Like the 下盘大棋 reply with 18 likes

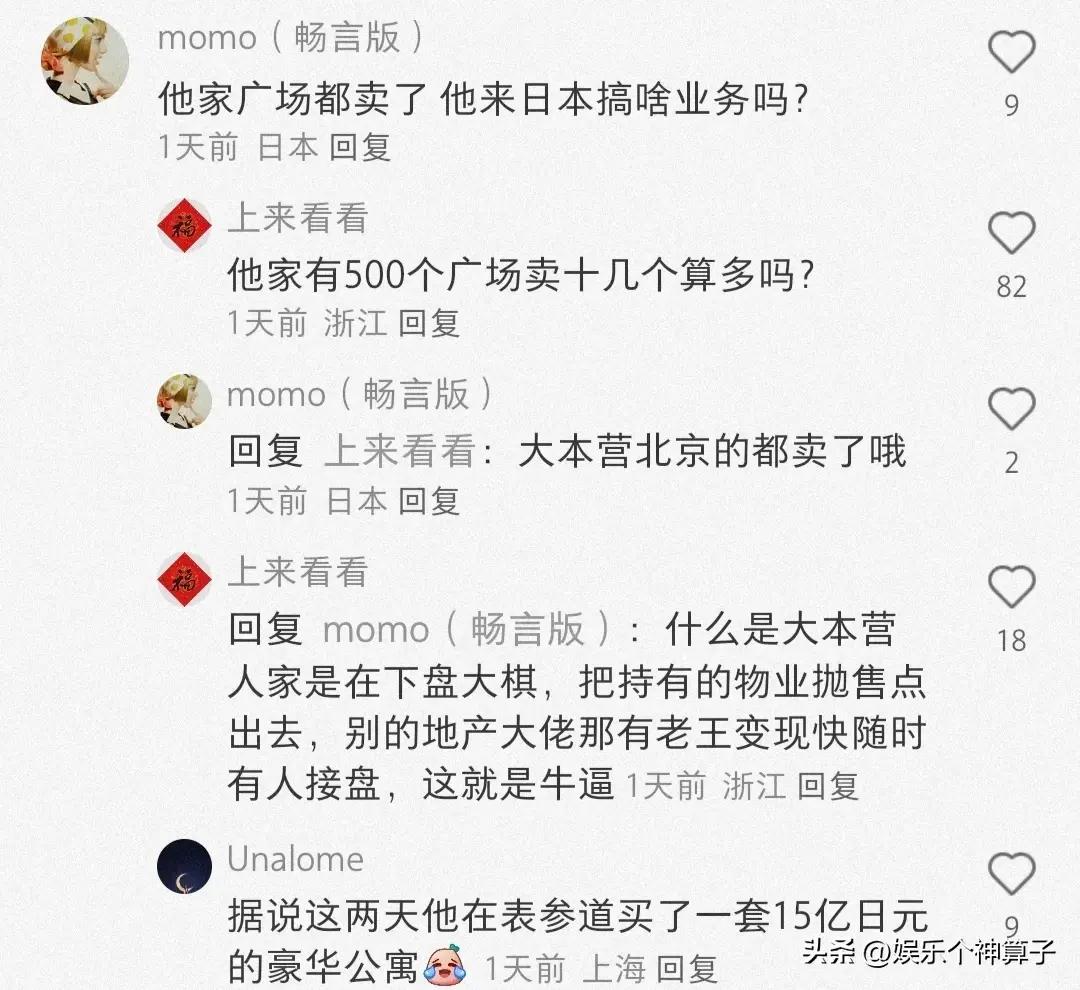click(x=1012, y=586)
